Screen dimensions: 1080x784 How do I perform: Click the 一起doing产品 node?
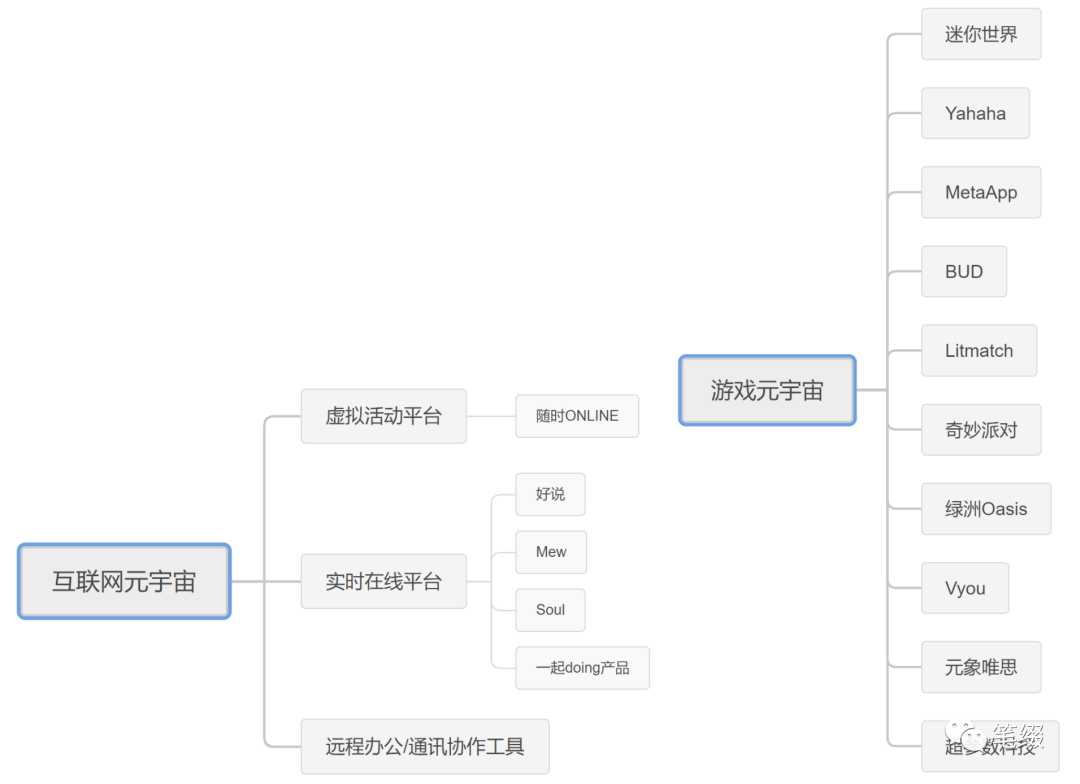tap(583, 668)
